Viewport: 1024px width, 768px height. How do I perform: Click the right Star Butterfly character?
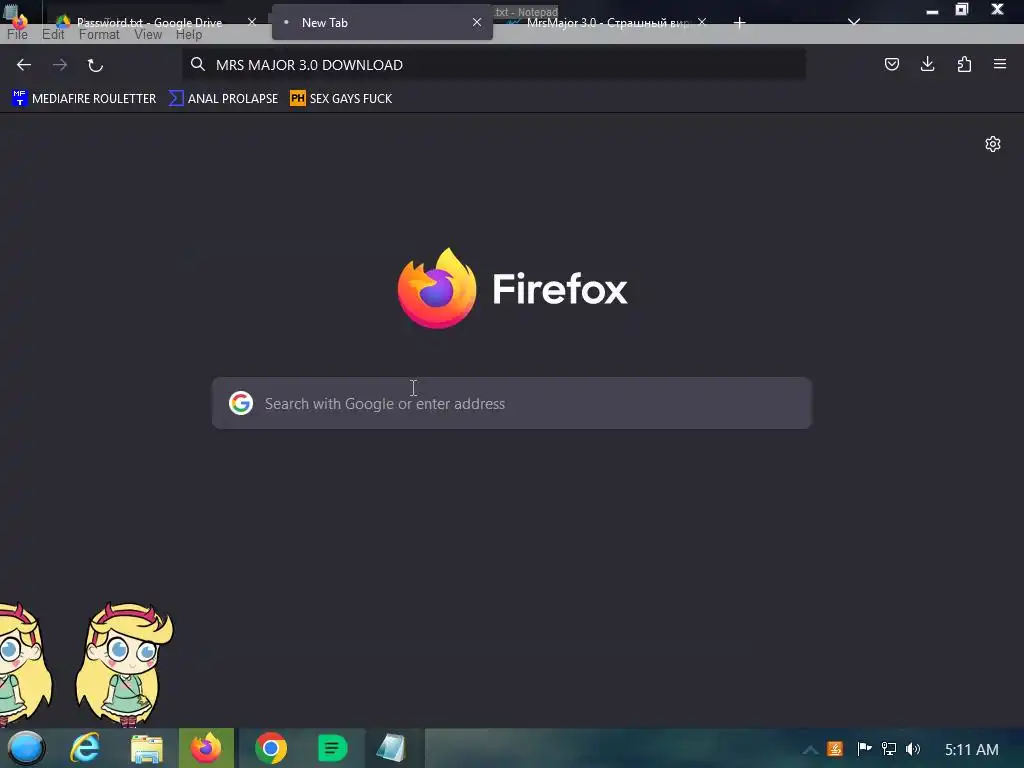(x=124, y=665)
